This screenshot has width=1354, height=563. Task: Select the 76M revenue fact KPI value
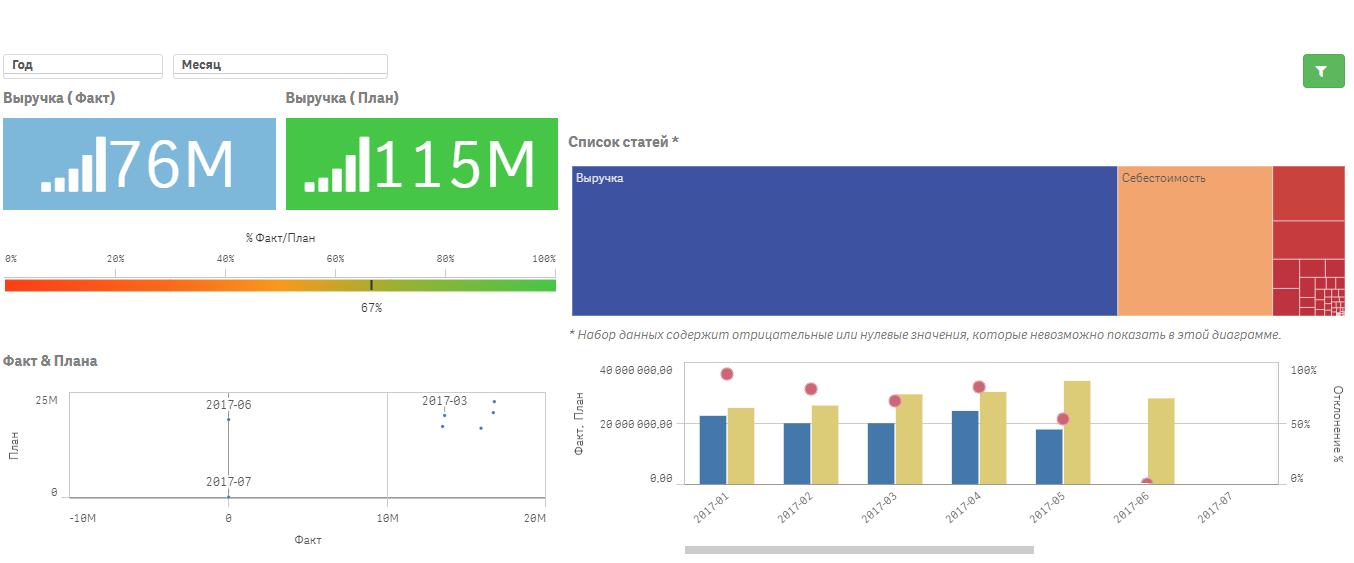[172, 165]
